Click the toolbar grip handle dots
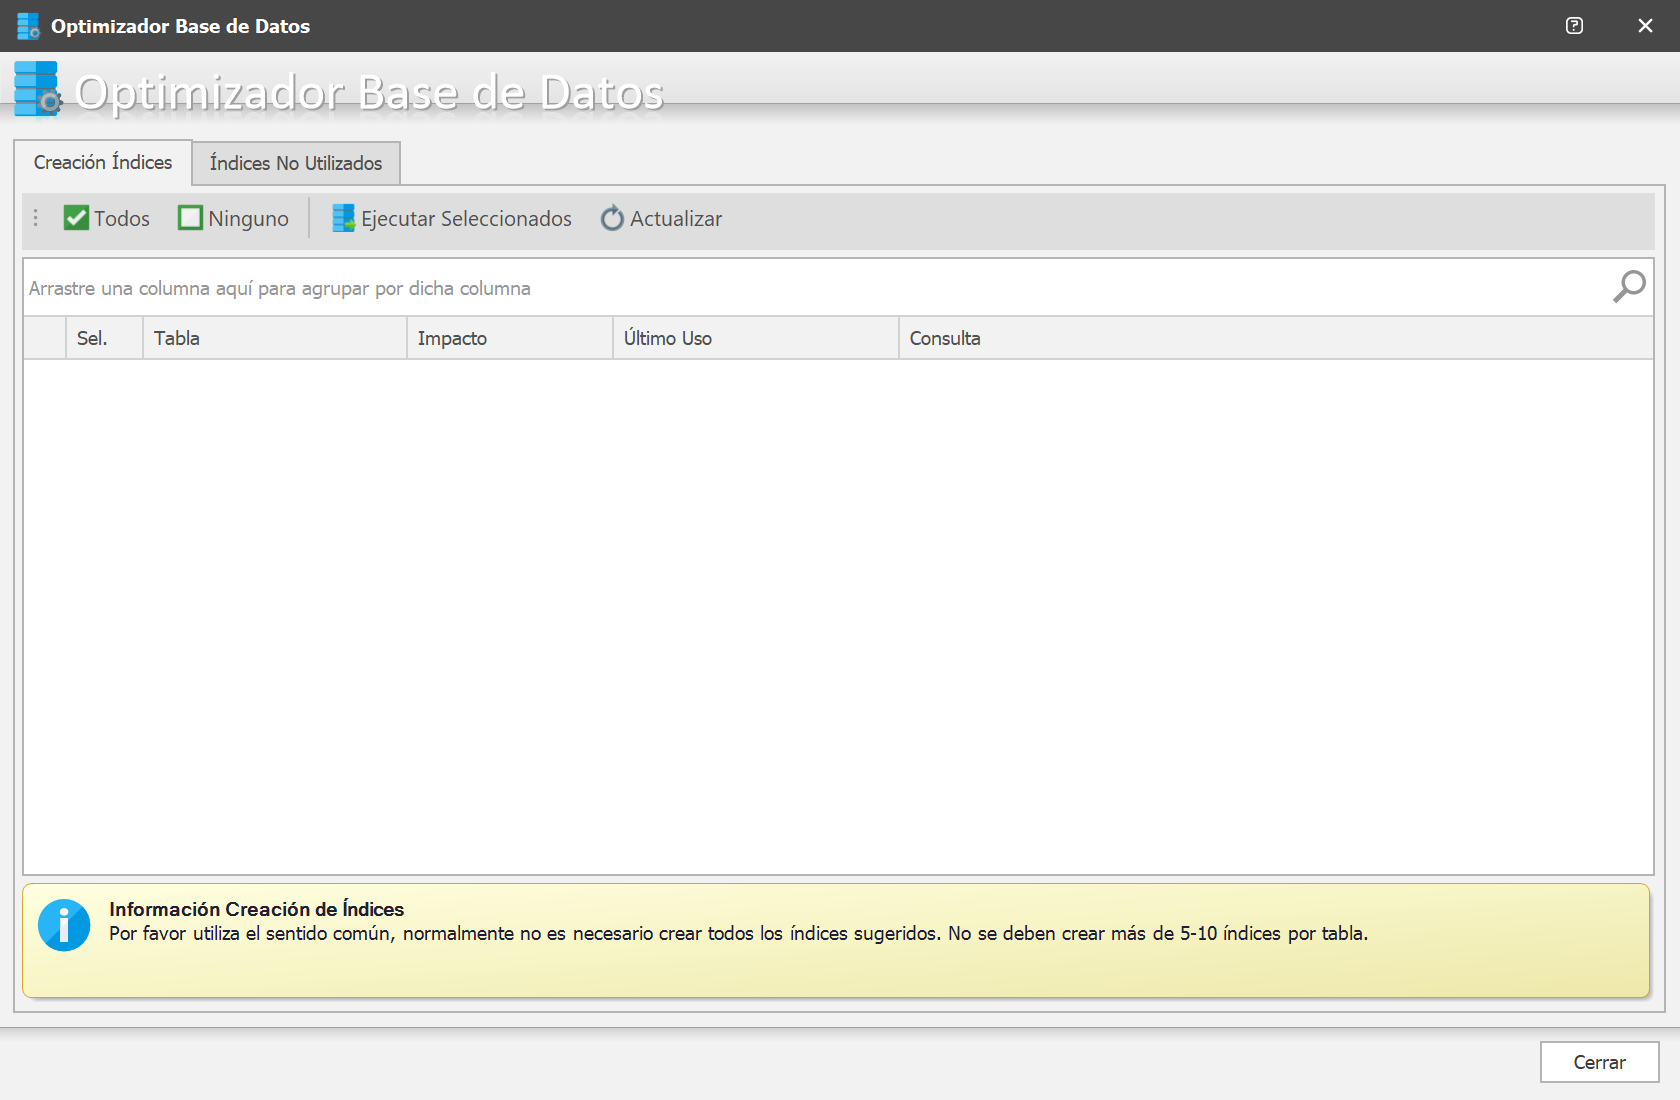The width and height of the screenshot is (1680, 1100). [x=36, y=218]
